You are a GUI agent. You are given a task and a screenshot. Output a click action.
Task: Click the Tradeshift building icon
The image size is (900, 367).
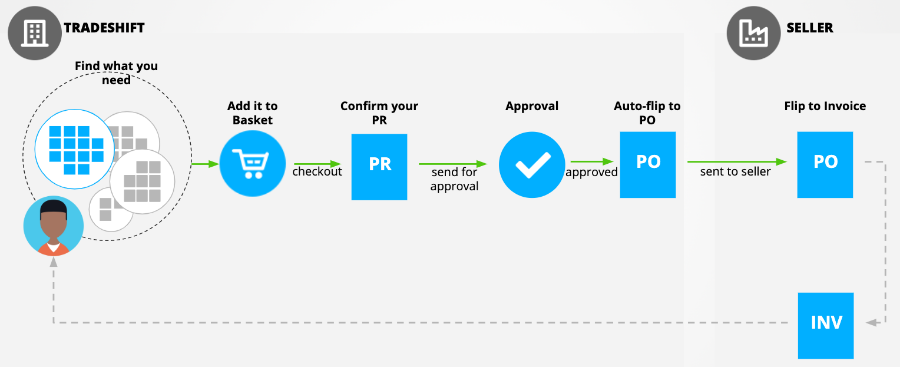tap(35, 33)
